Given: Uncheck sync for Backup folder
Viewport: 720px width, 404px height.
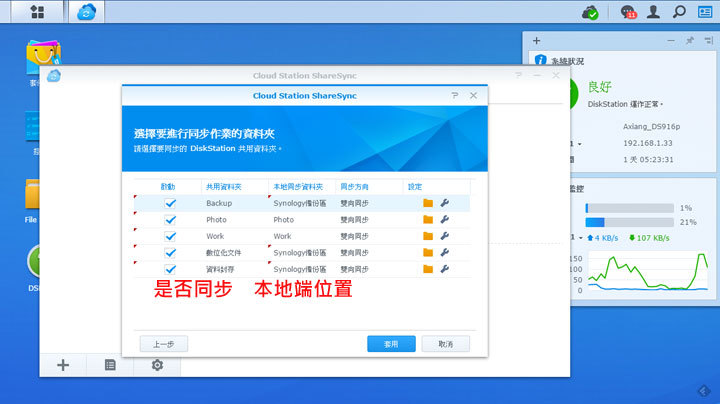Looking at the screenshot, I should [170, 203].
